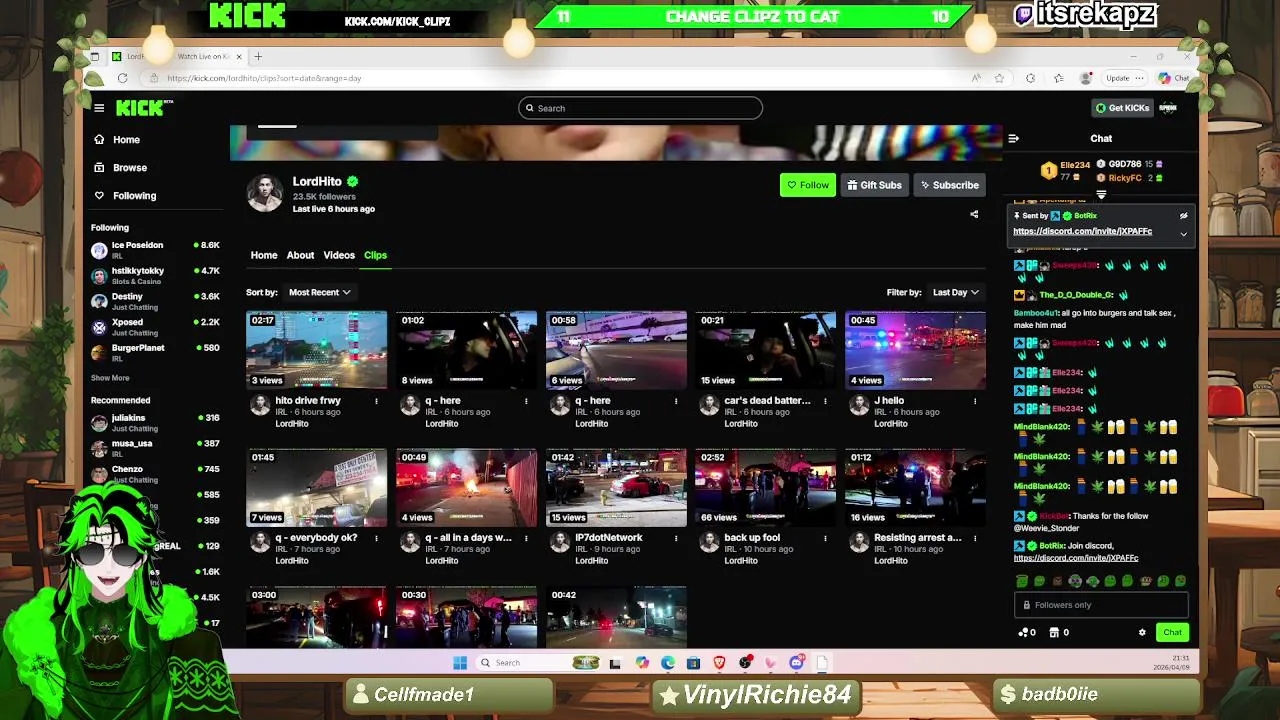Add page to favorites with star icon
This screenshot has width=1280, height=720.
[998, 78]
